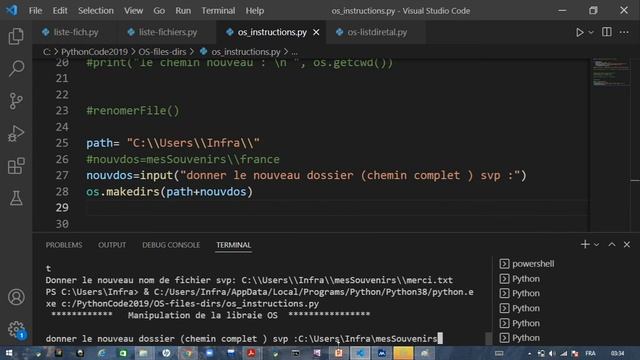The height and width of the screenshot is (360, 640).
Task: Open the Run menu
Action: pyautogui.click(x=183, y=11)
